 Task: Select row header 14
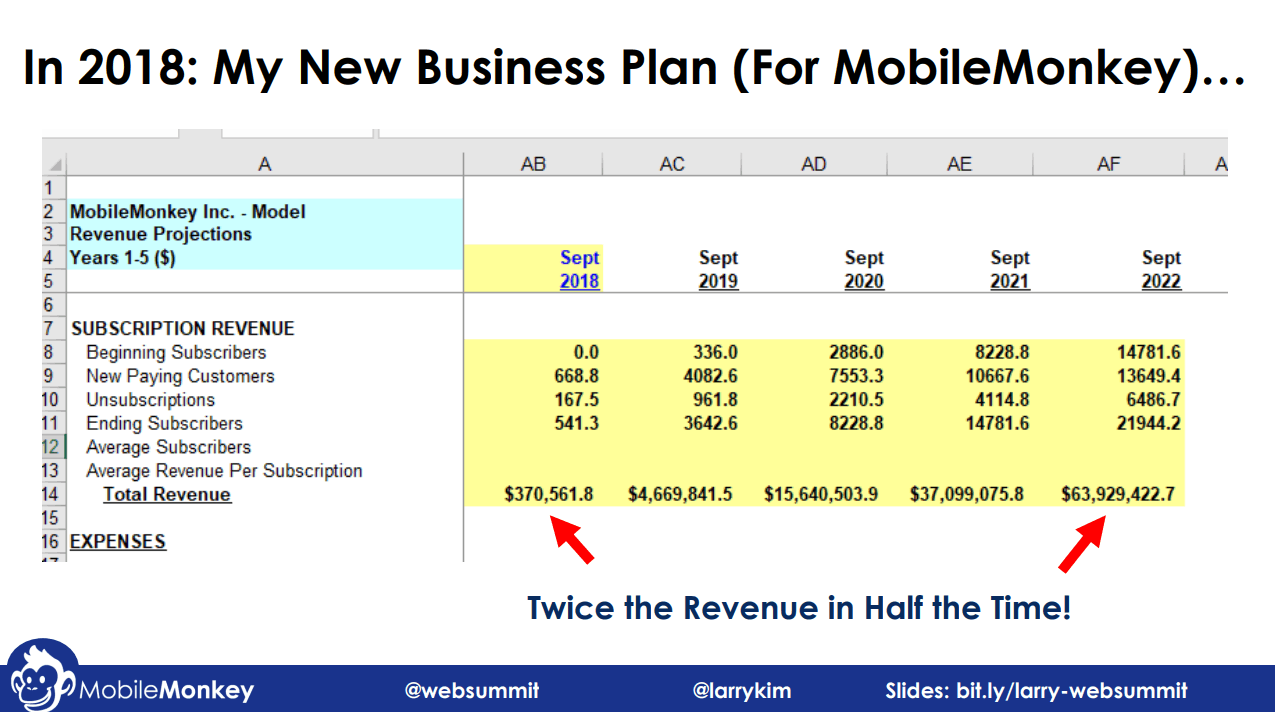[x=54, y=494]
